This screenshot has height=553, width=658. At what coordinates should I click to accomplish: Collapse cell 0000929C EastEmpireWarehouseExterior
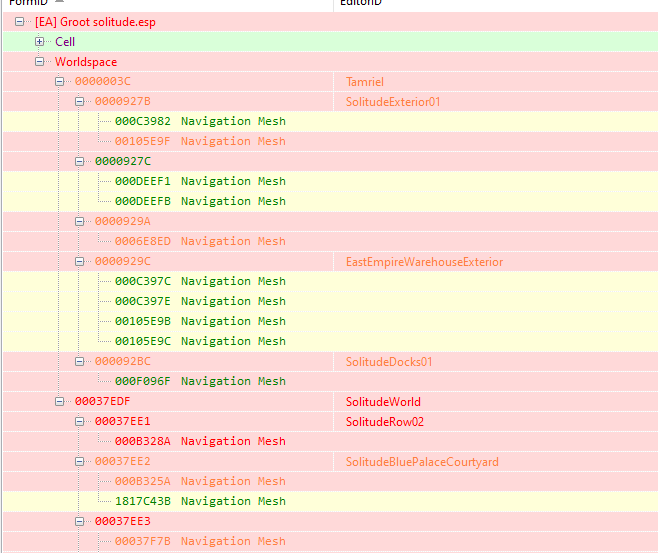click(79, 261)
